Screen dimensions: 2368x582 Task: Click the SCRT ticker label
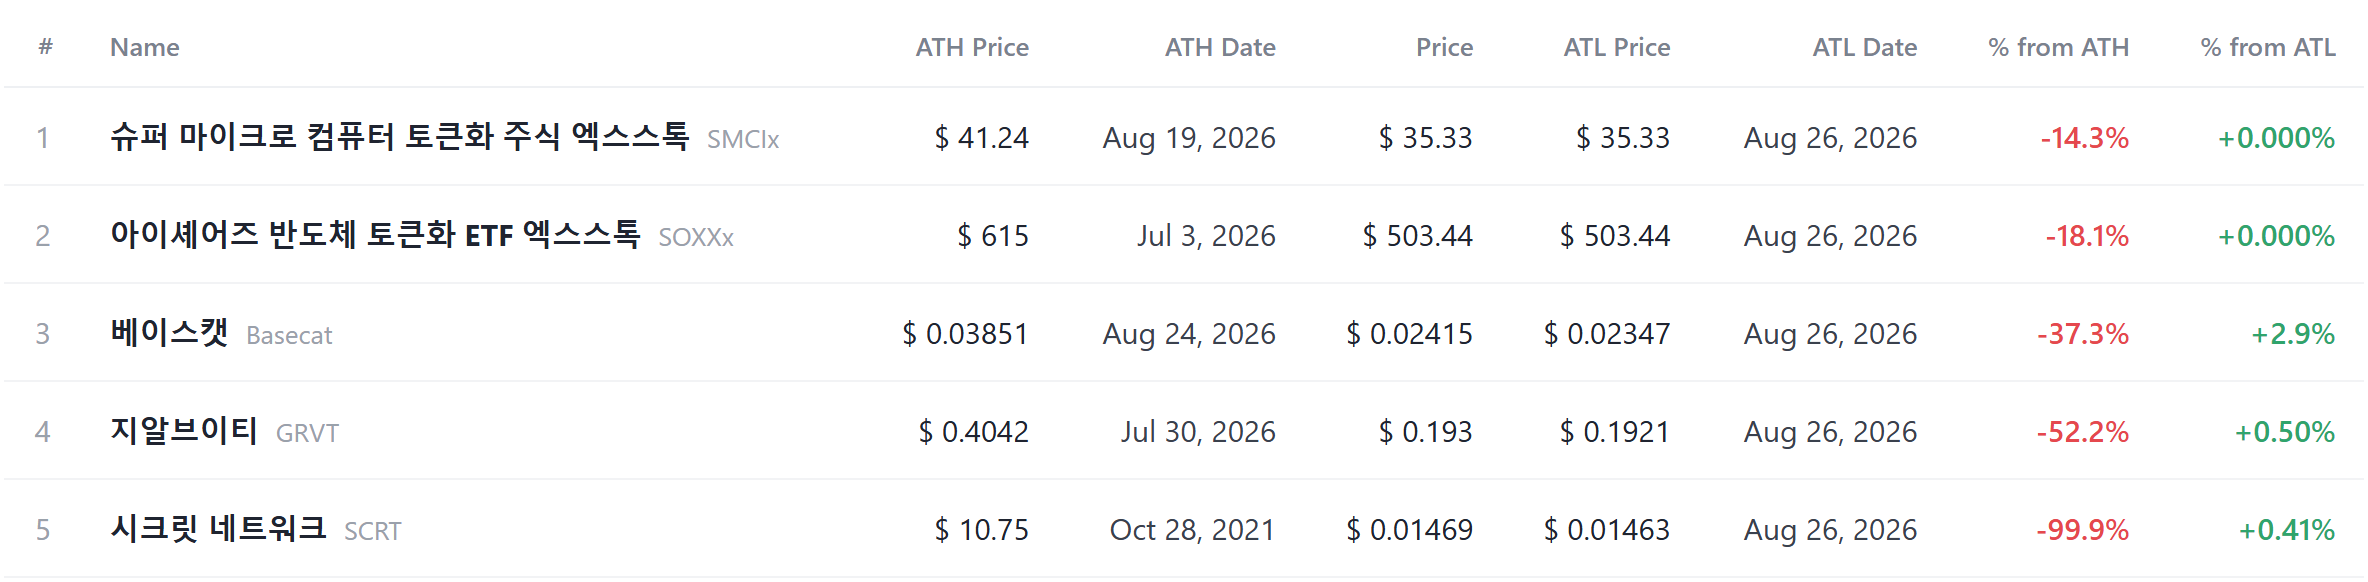pos(372,531)
